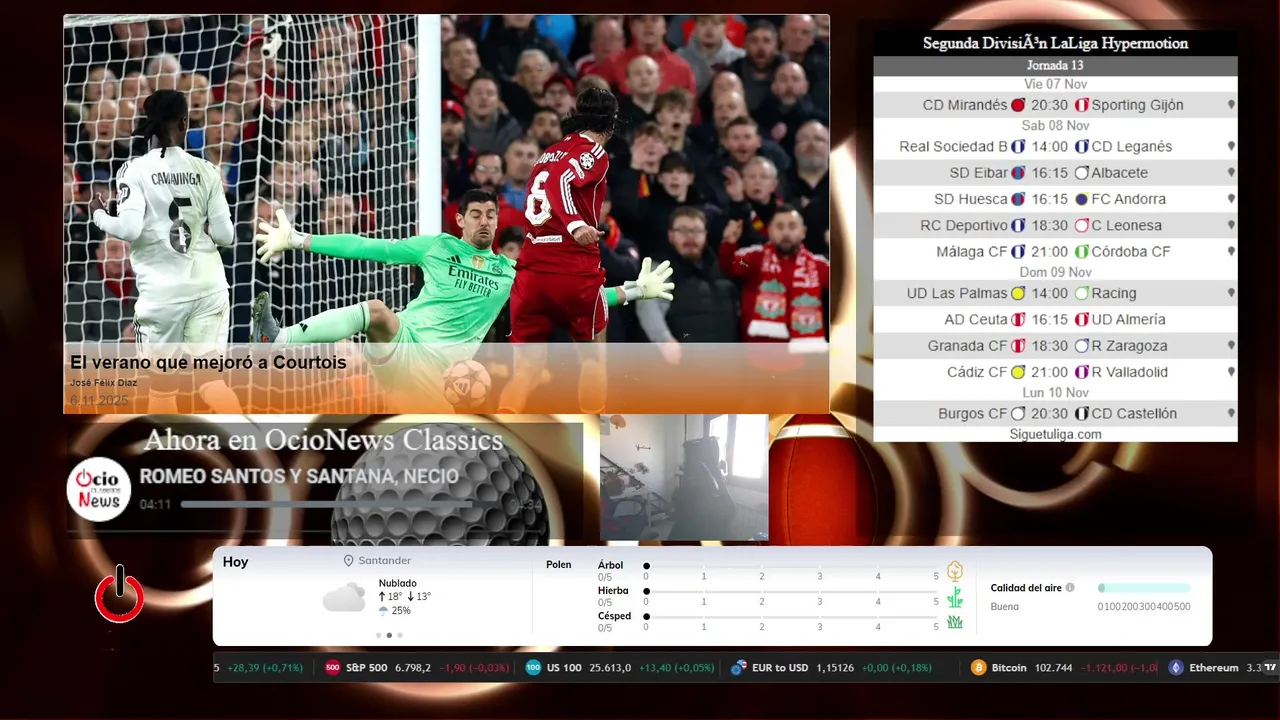Open headline 'El verano que mejoró a Courtois'

(x=208, y=363)
